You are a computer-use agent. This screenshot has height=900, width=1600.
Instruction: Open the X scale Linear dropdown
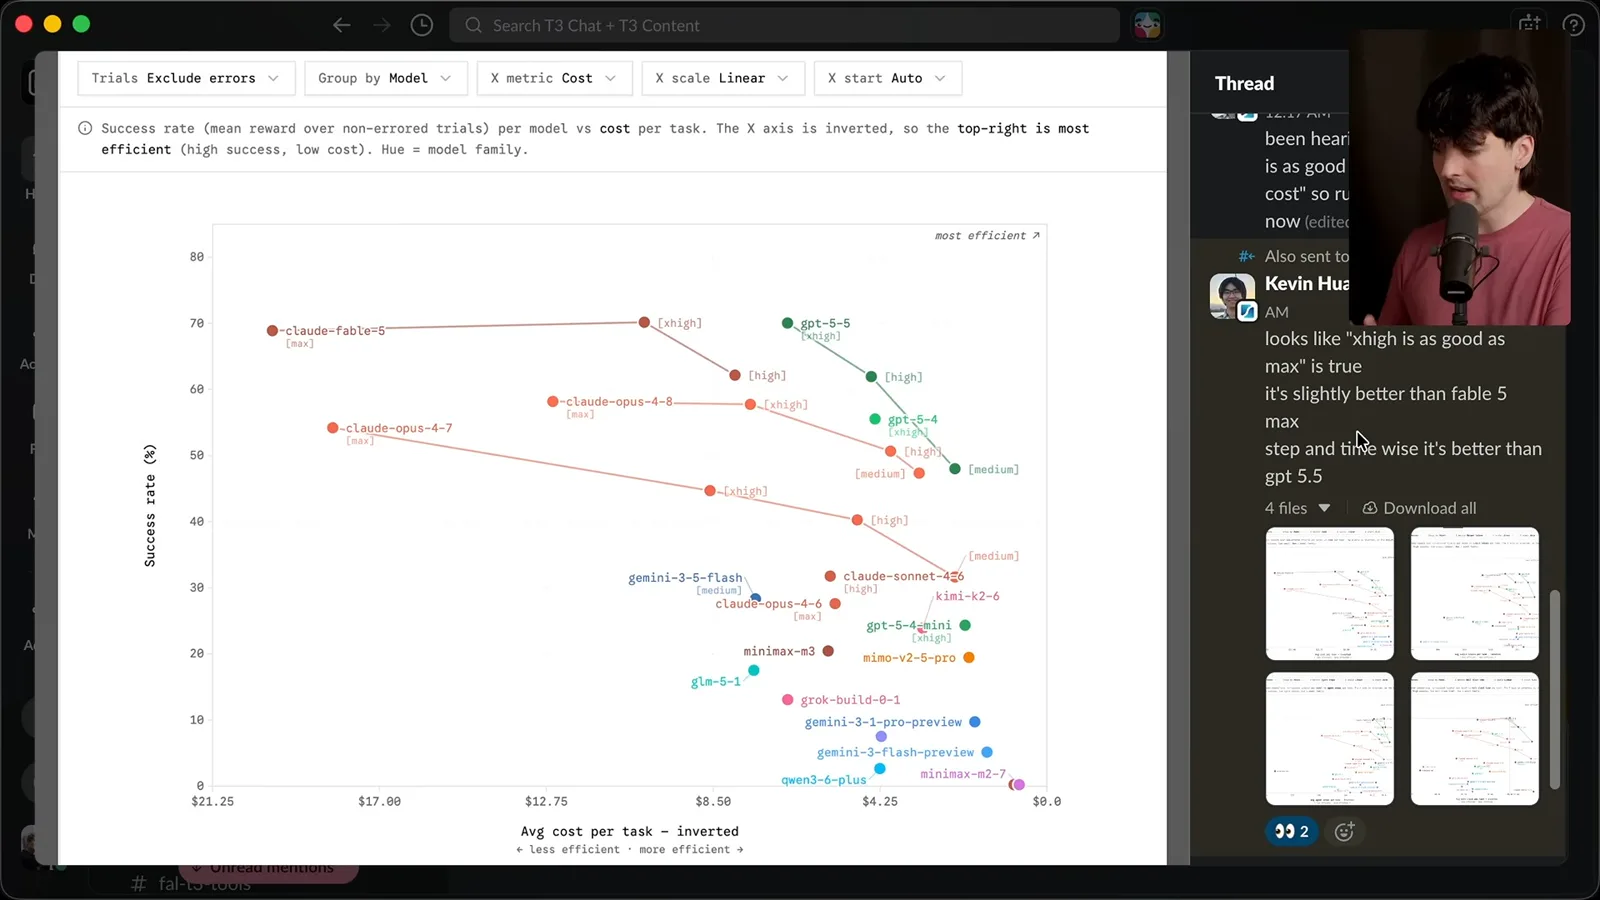723,78
